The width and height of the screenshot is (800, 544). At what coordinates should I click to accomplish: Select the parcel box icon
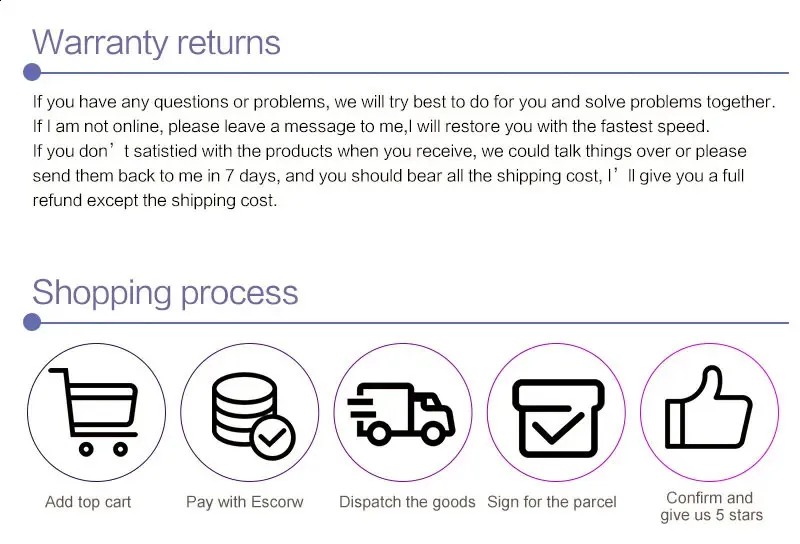557,411
